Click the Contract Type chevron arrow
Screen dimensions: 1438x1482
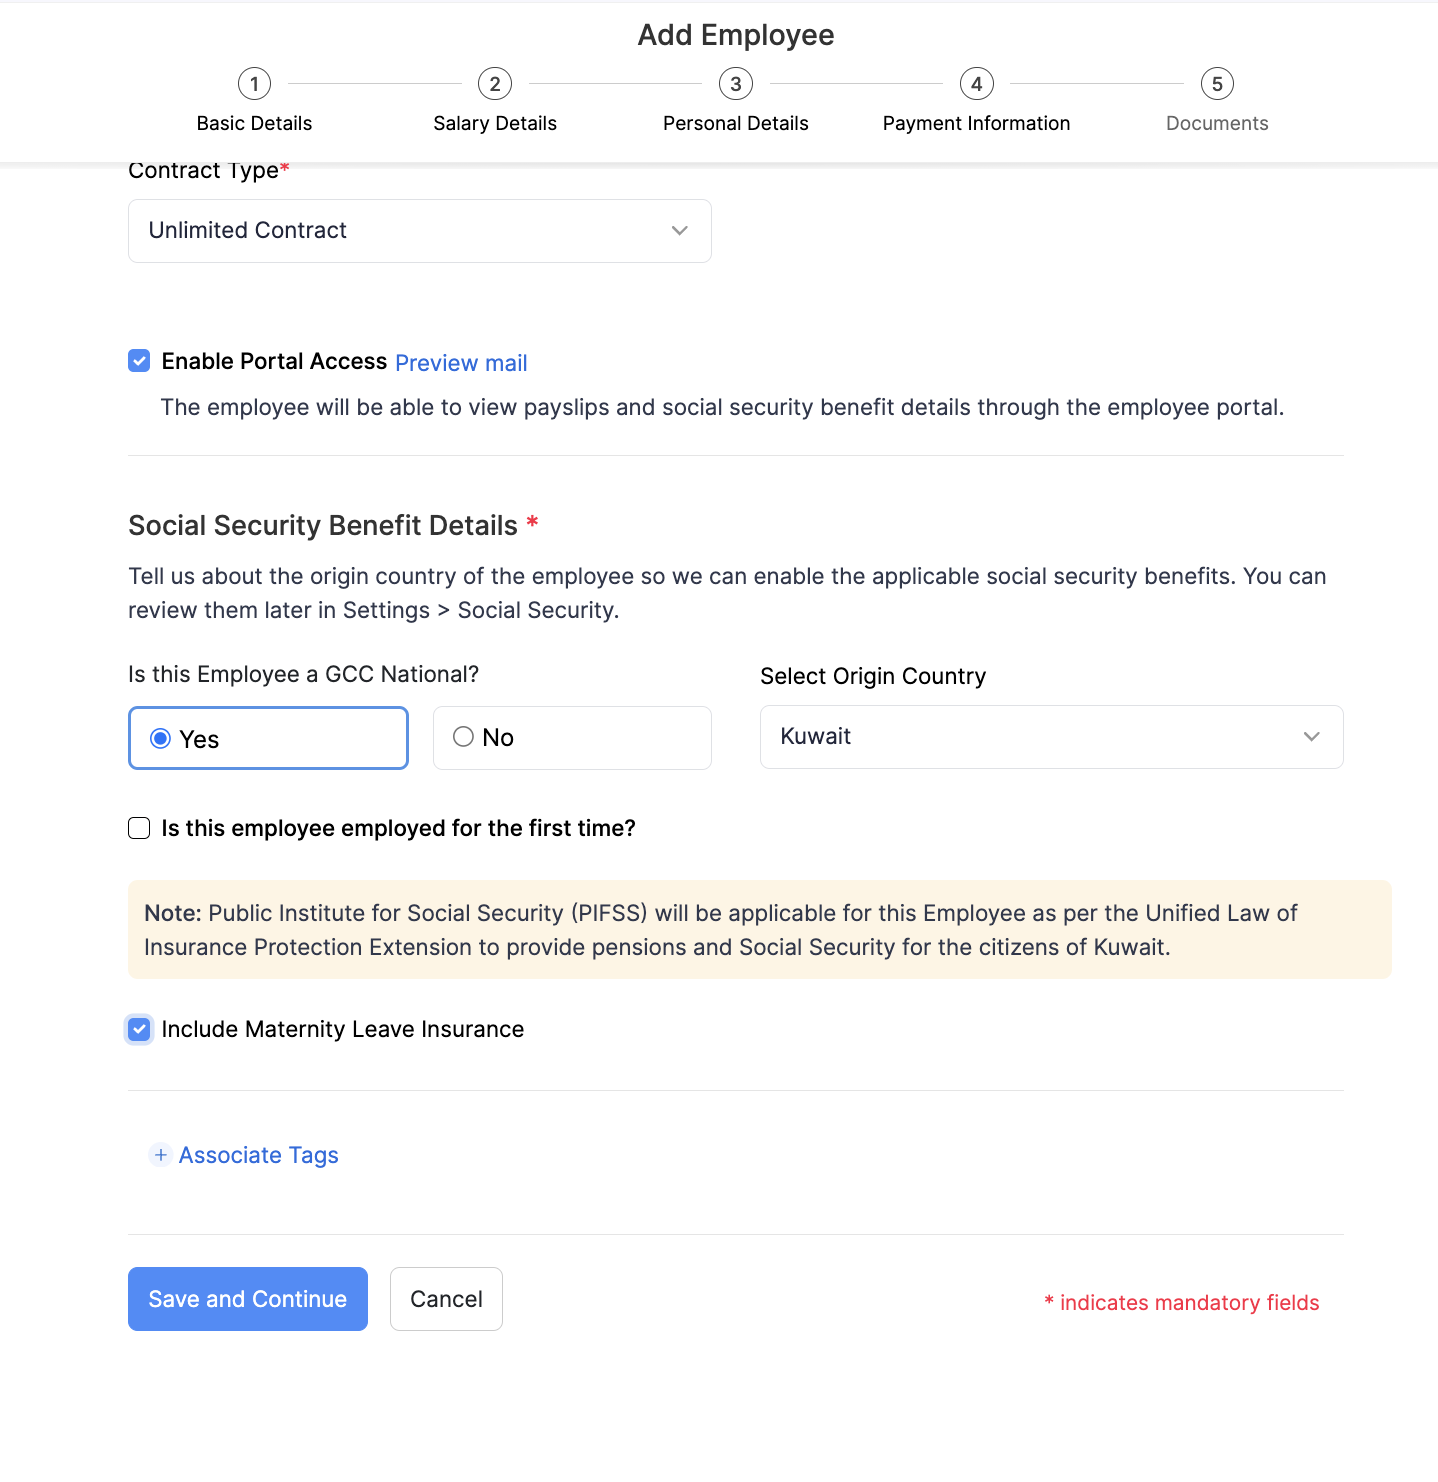pos(680,231)
